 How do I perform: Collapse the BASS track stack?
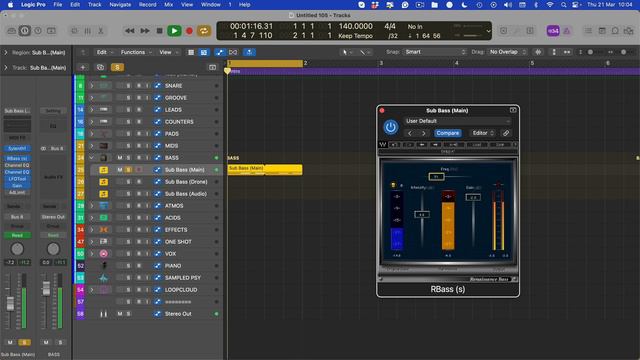[x=92, y=158]
